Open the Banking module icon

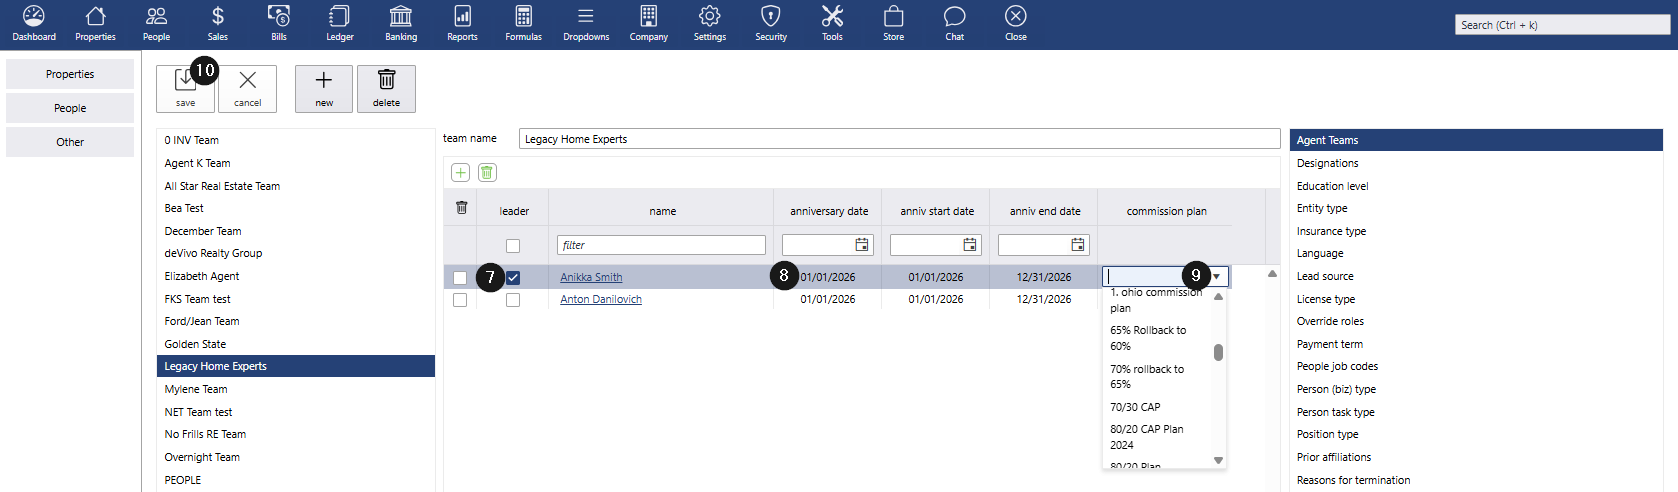click(401, 24)
